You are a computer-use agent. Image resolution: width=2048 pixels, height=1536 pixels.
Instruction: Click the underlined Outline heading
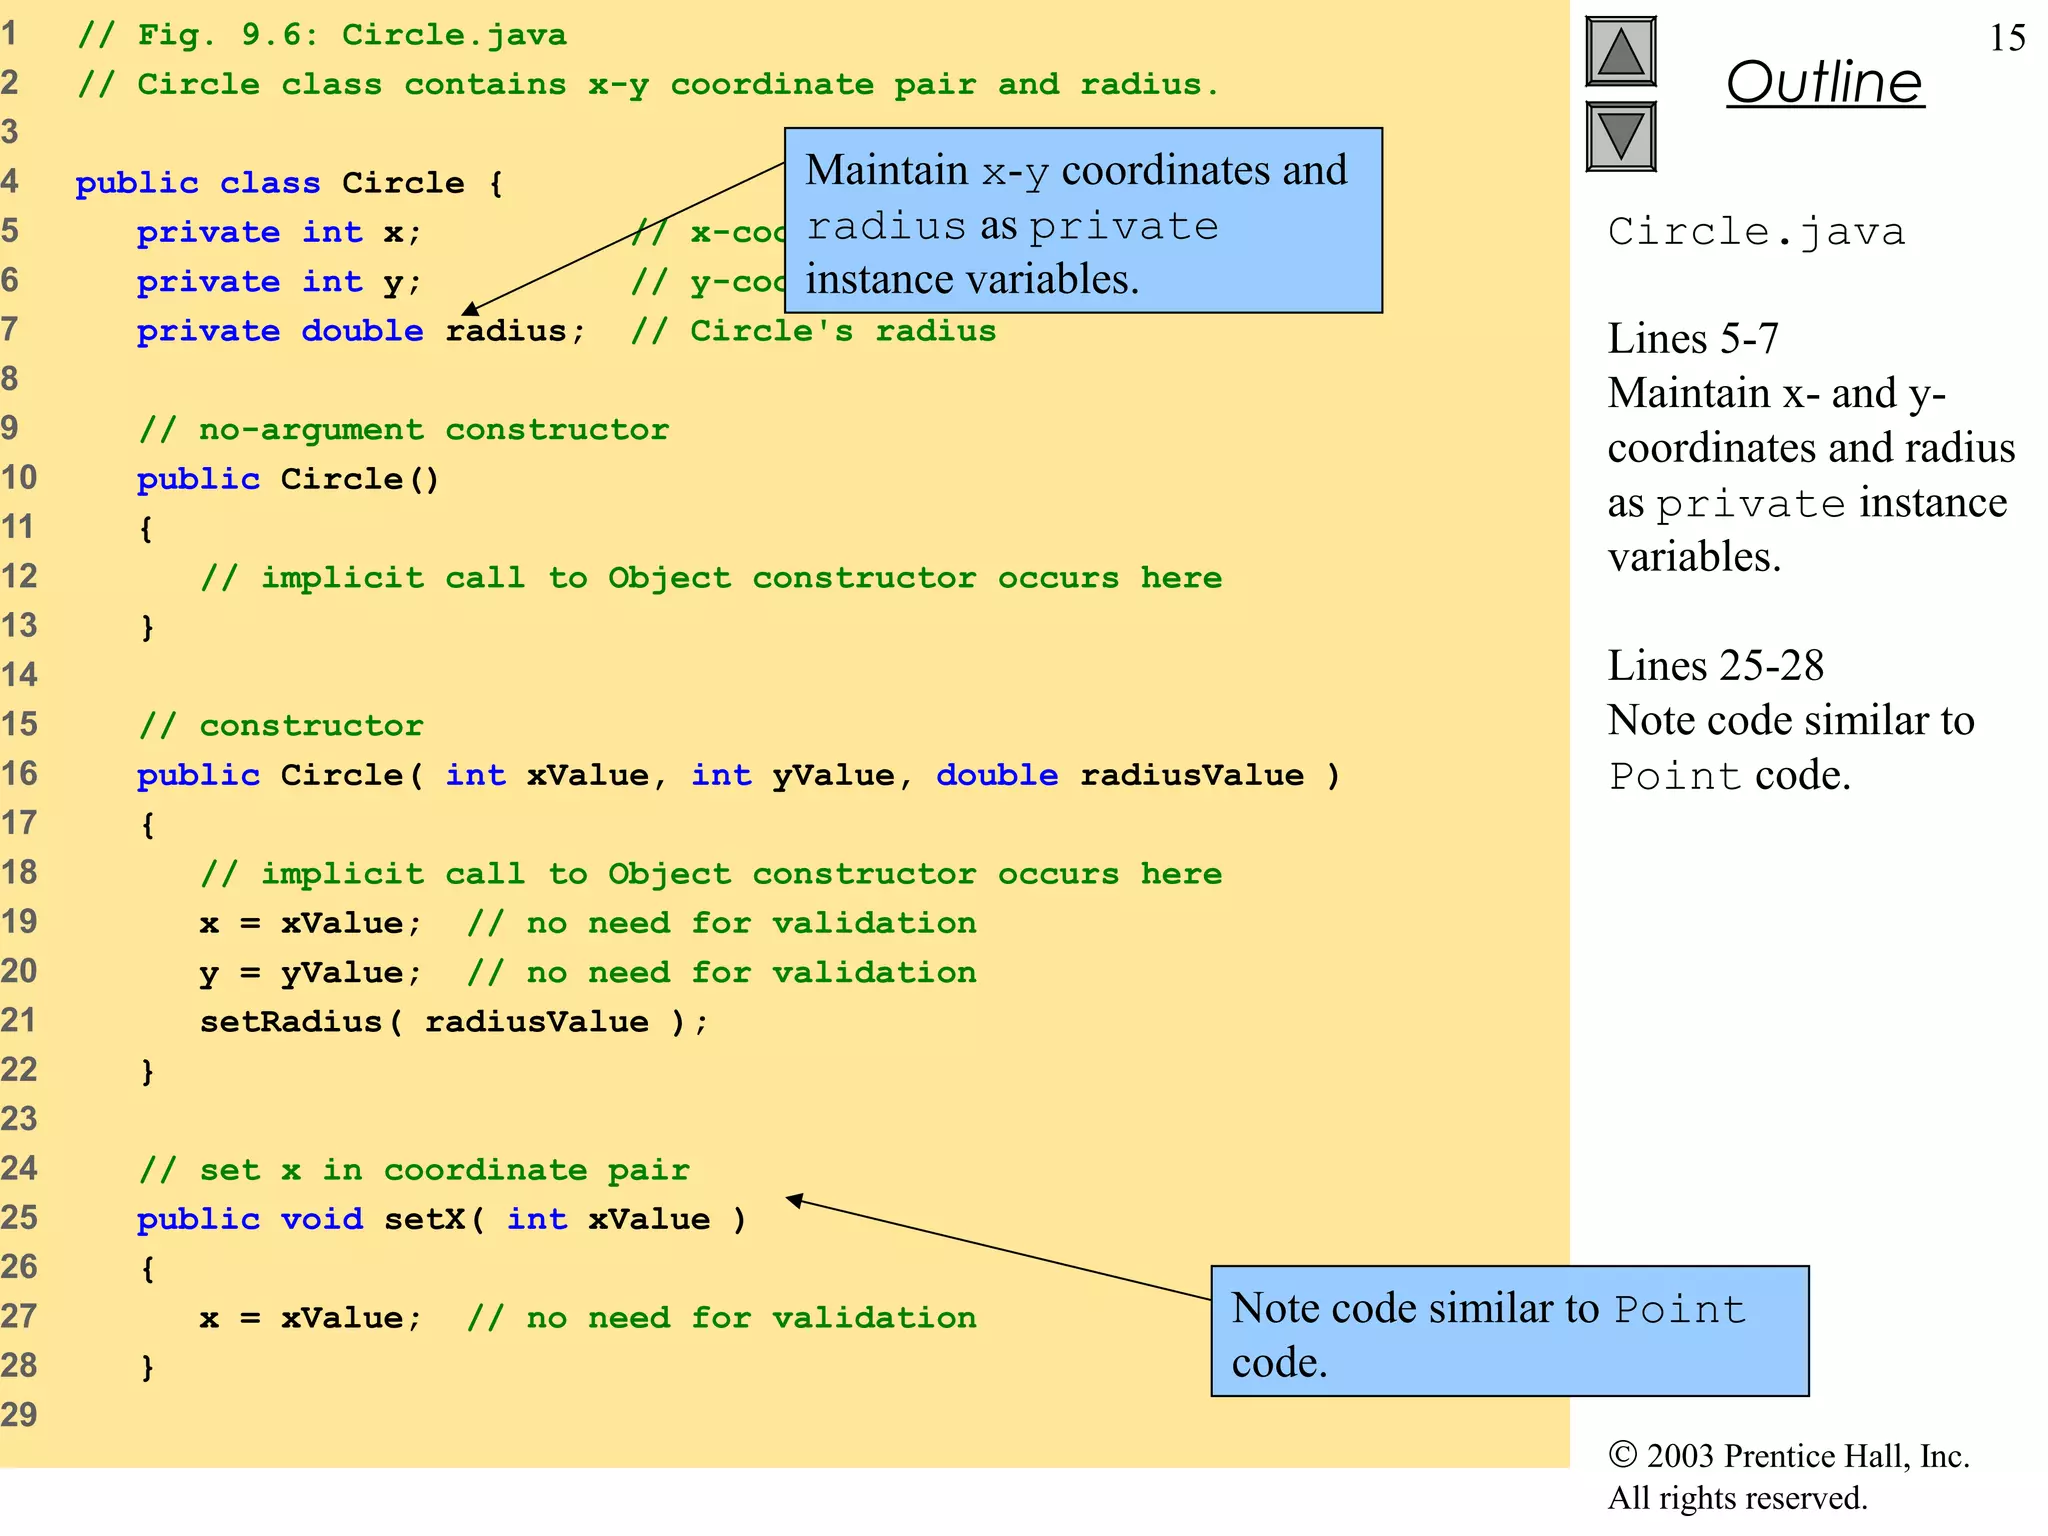click(1824, 82)
